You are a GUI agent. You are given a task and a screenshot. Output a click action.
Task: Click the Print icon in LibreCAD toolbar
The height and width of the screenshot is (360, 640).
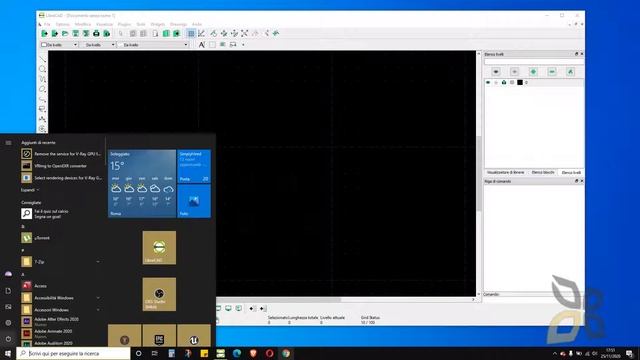(x=96, y=33)
